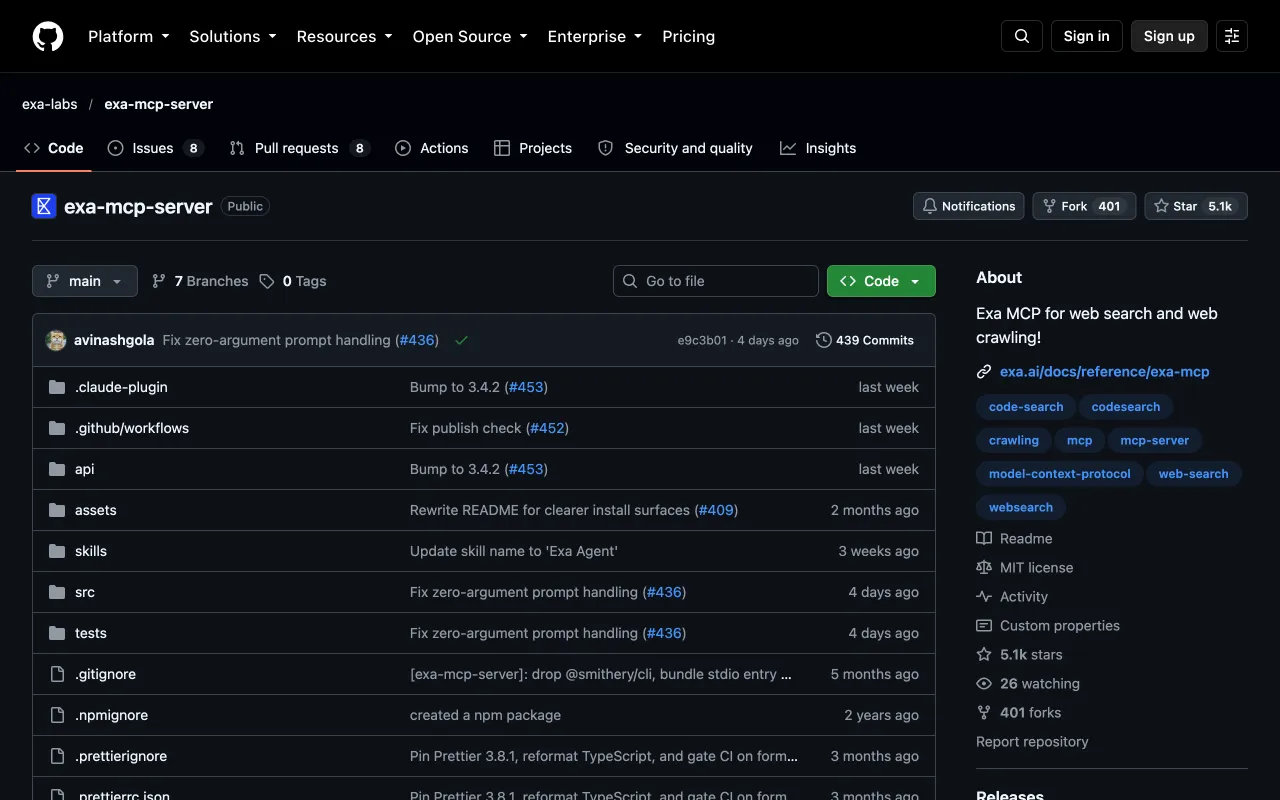Open the .prettierignore file
Screen dimensions: 1280x800
(x=121, y=756)
